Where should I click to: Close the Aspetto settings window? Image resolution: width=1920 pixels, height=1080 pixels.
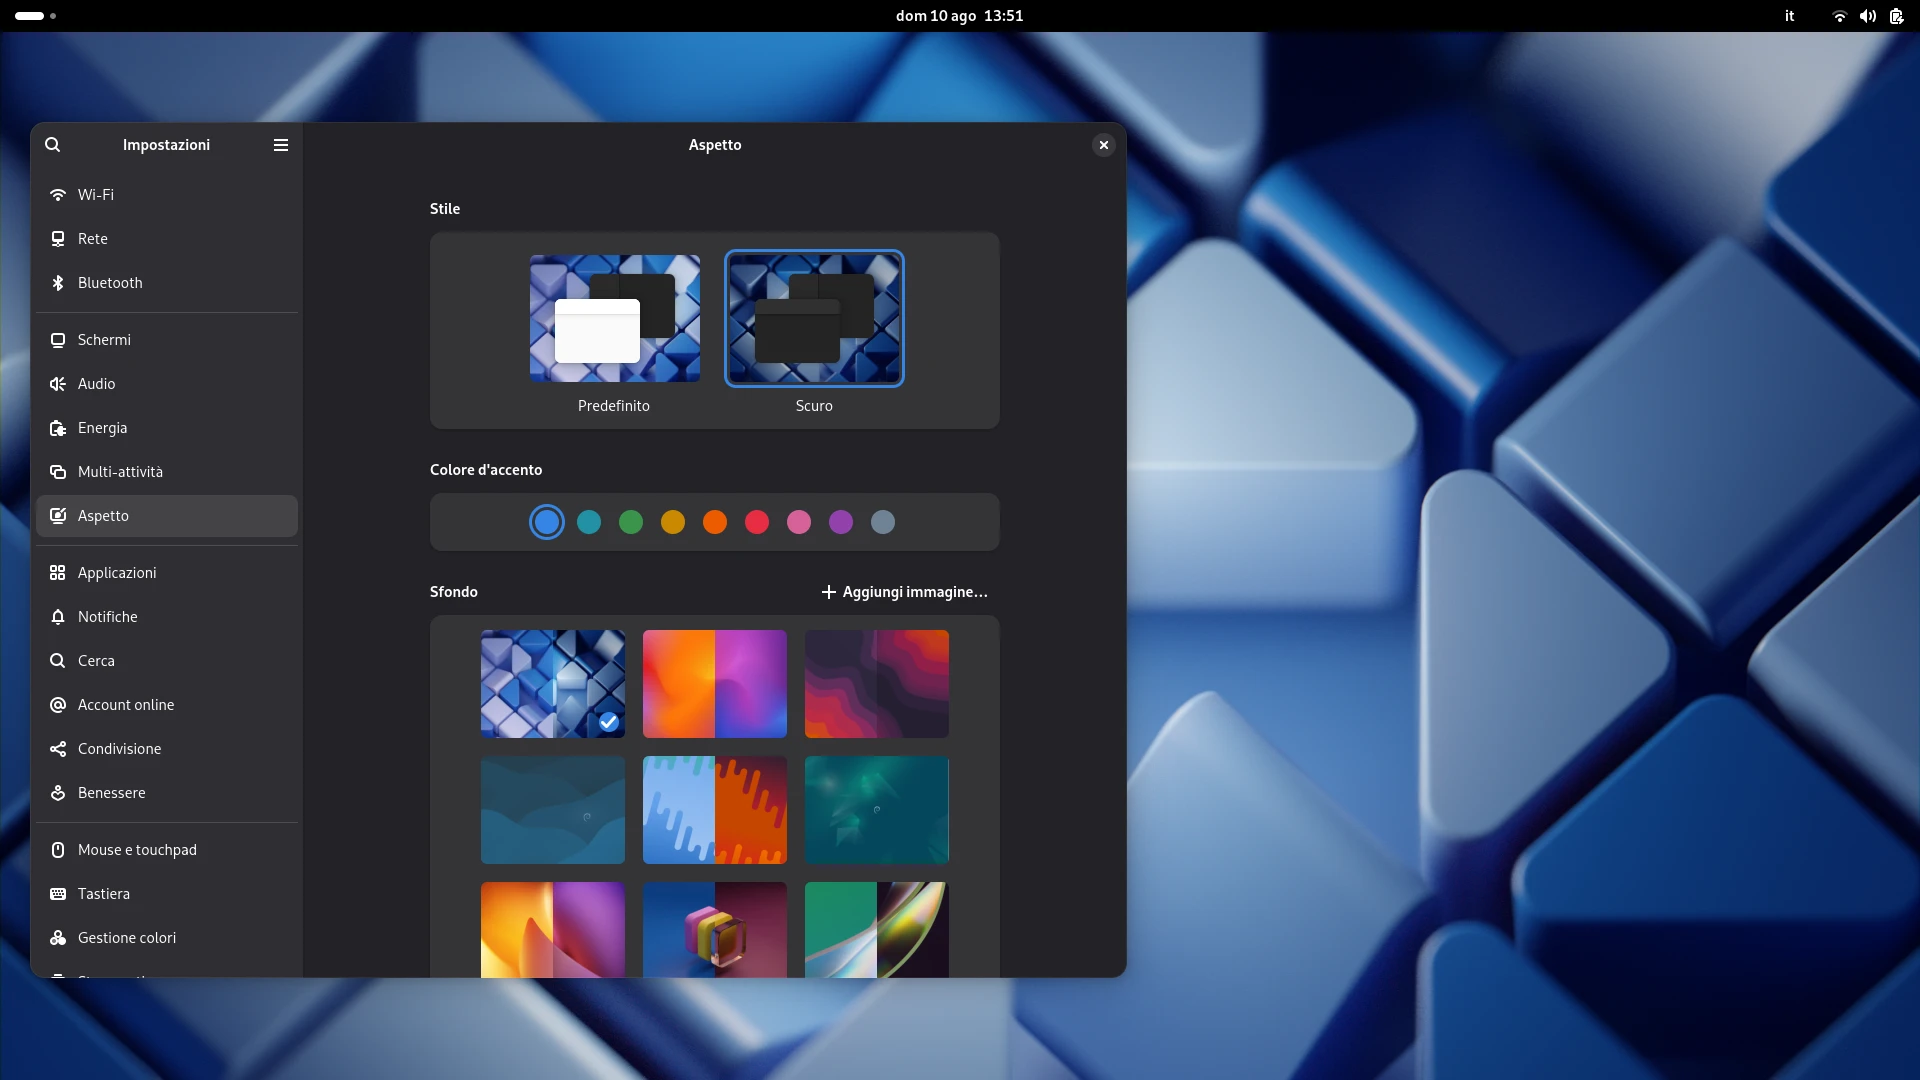point(1103,145)
